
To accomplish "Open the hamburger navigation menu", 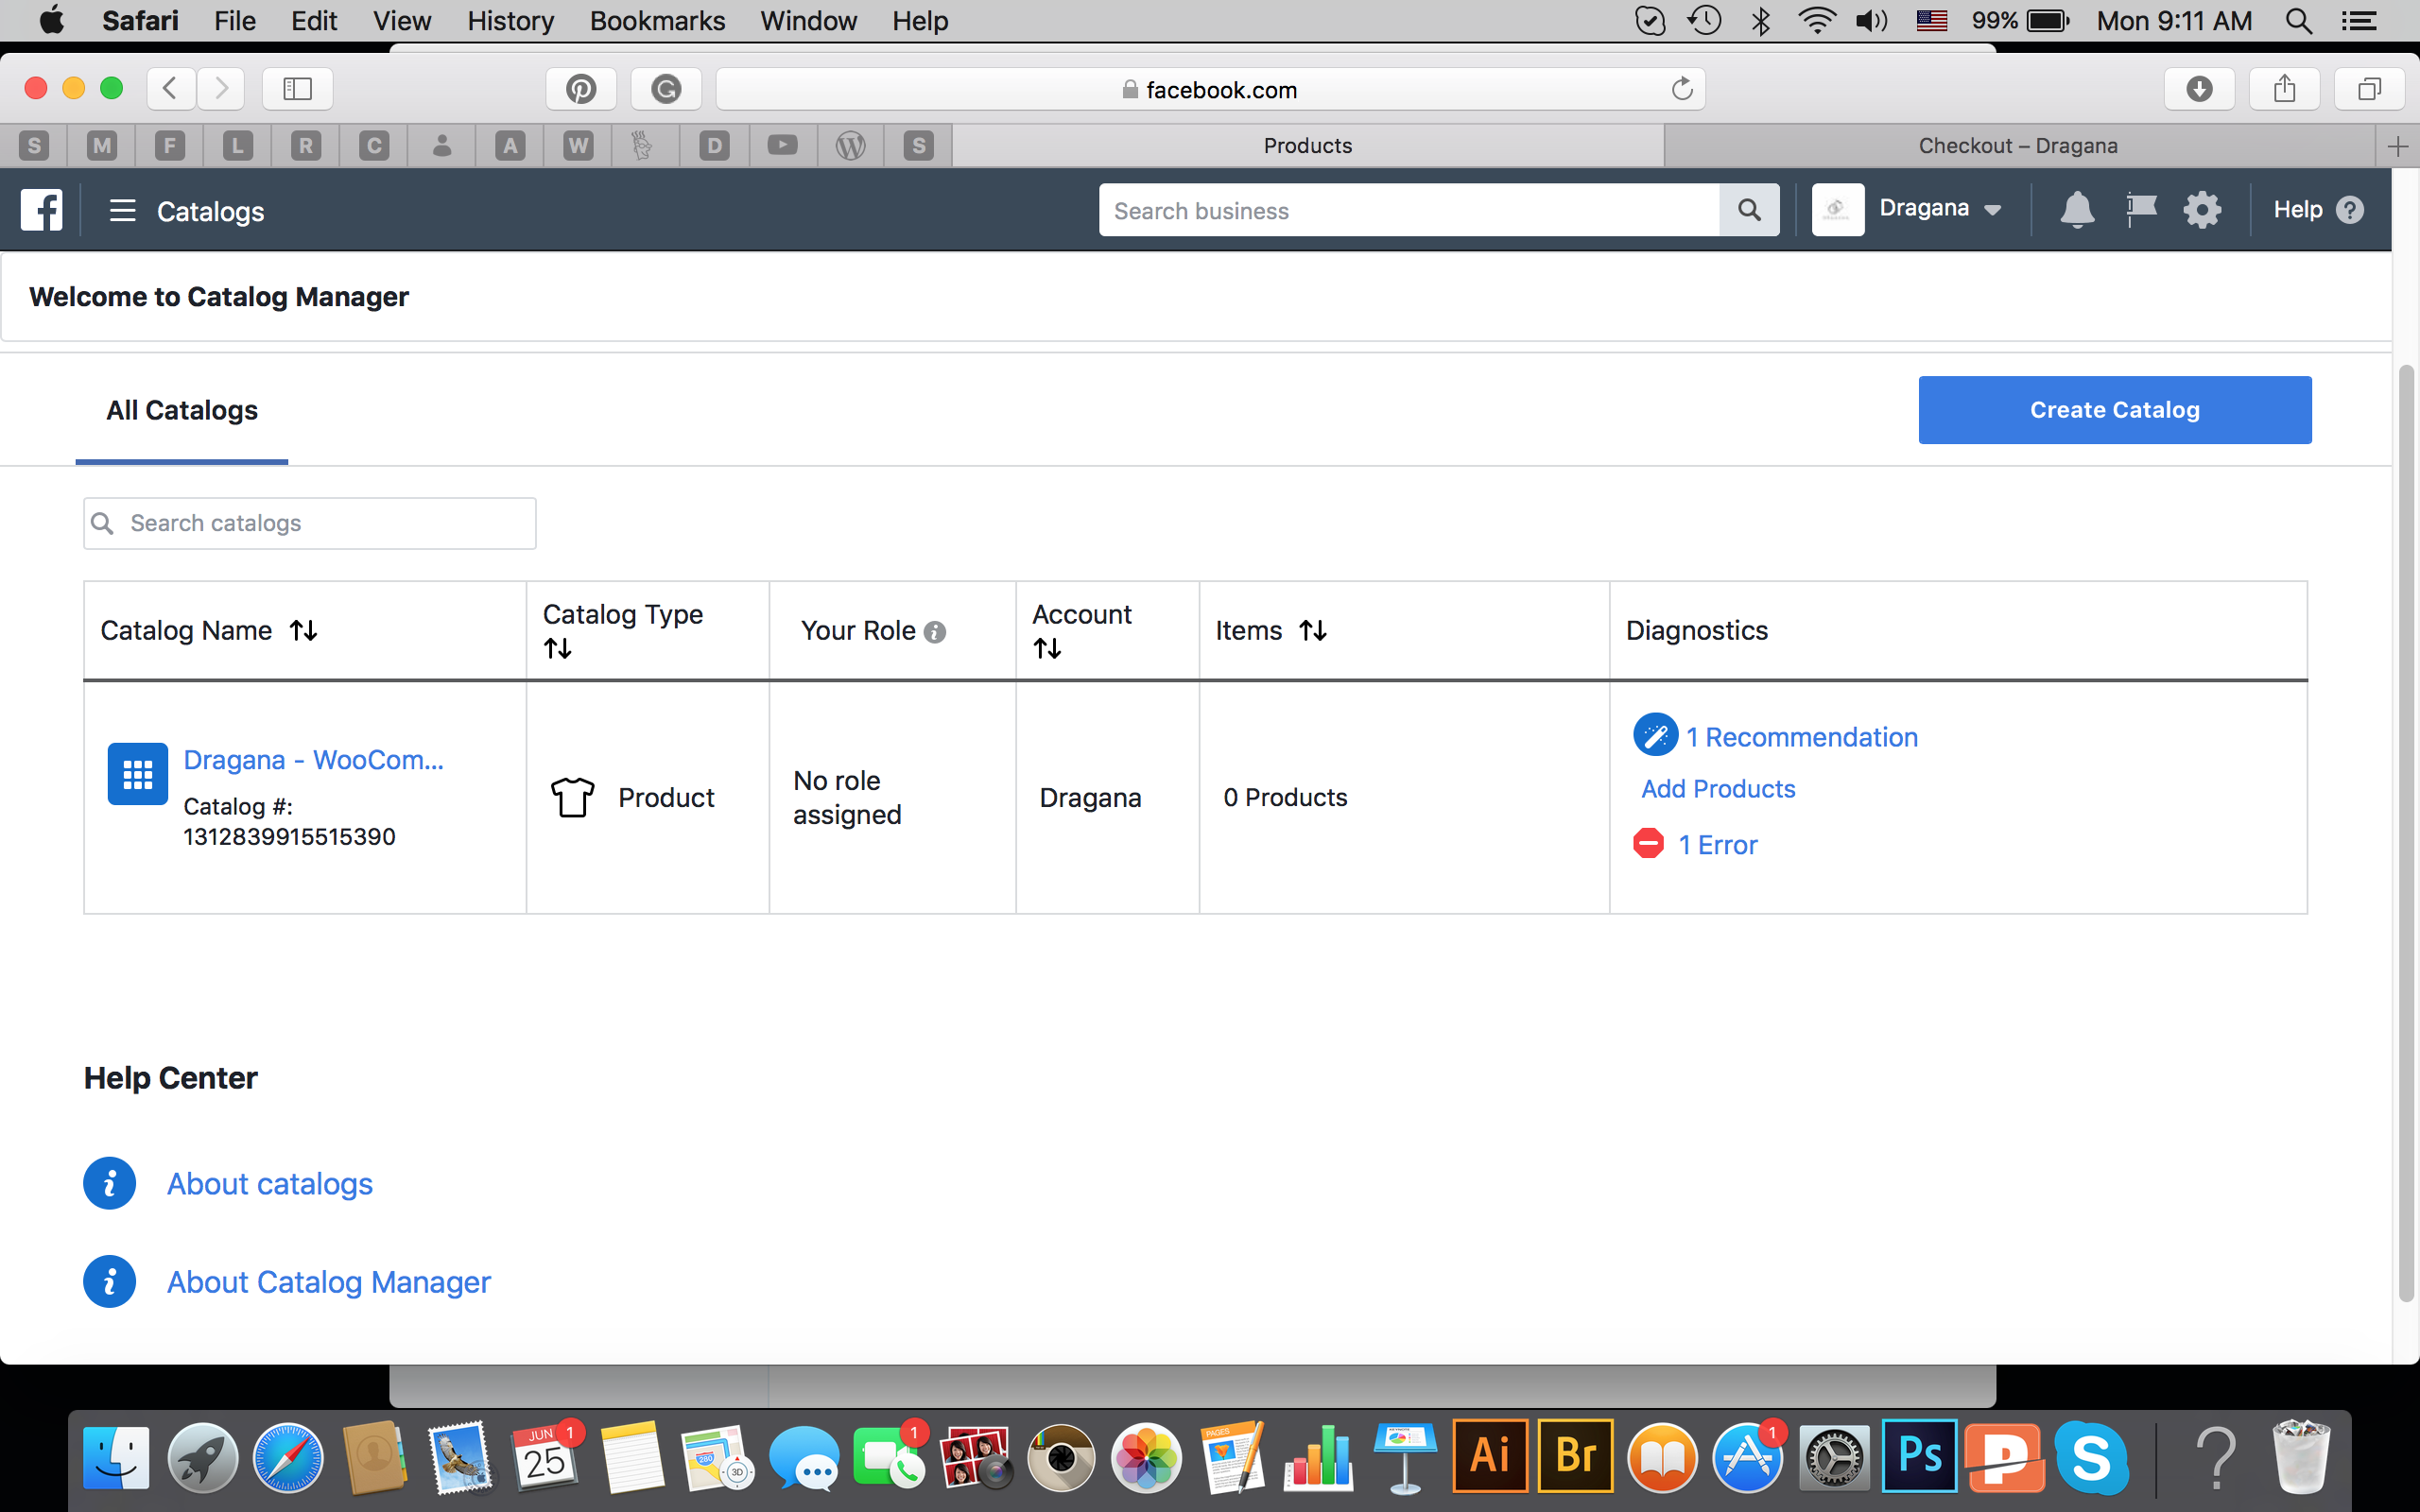I will point(122,210).
